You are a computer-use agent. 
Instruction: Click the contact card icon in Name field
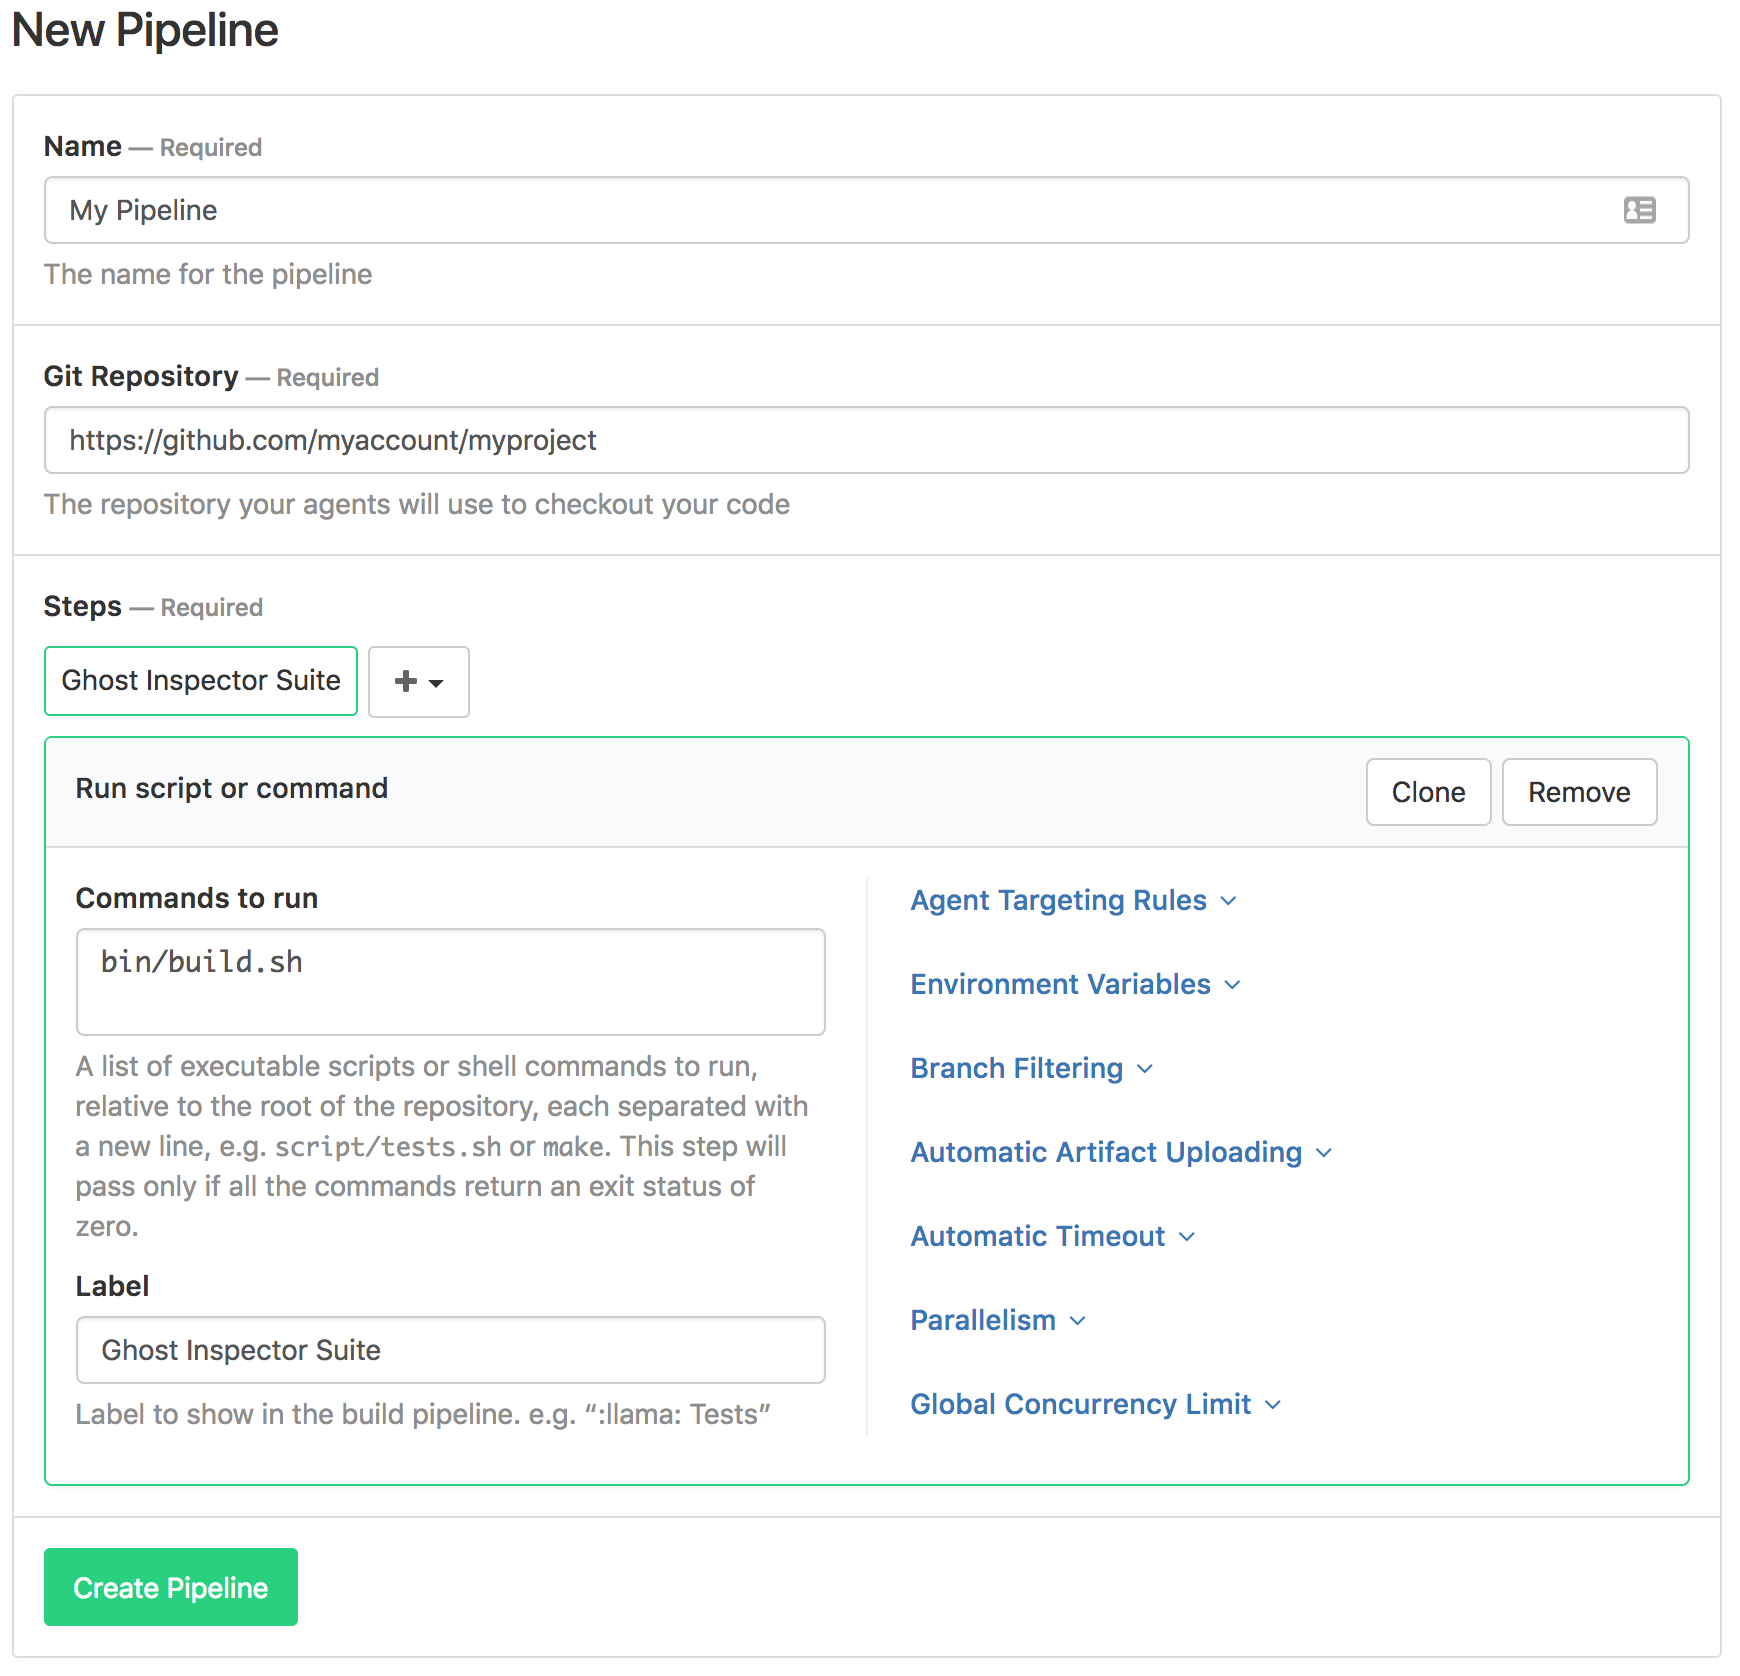click(1639, 210)
